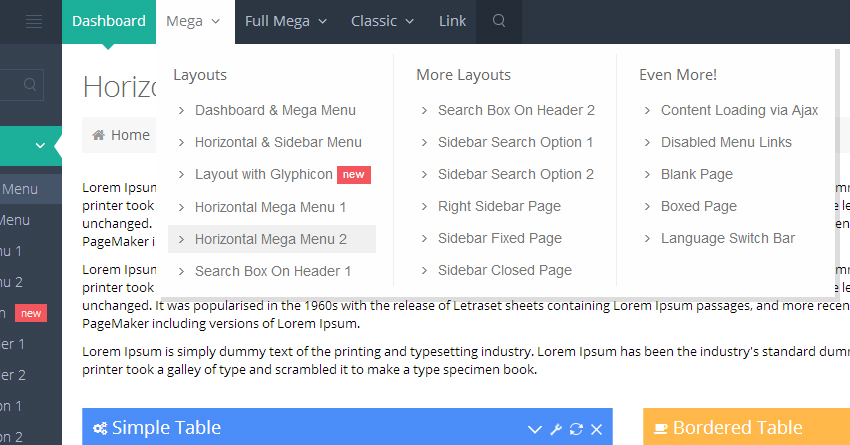Open the Content Loading via Ajax link
The image size is (850, 445).
739,110
